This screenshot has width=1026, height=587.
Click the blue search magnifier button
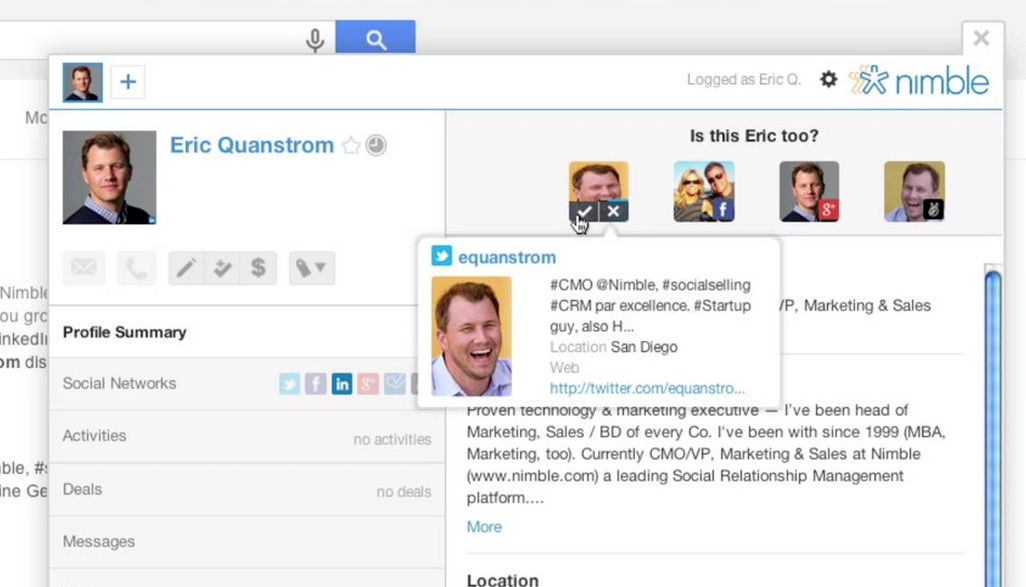click(375, 37)
